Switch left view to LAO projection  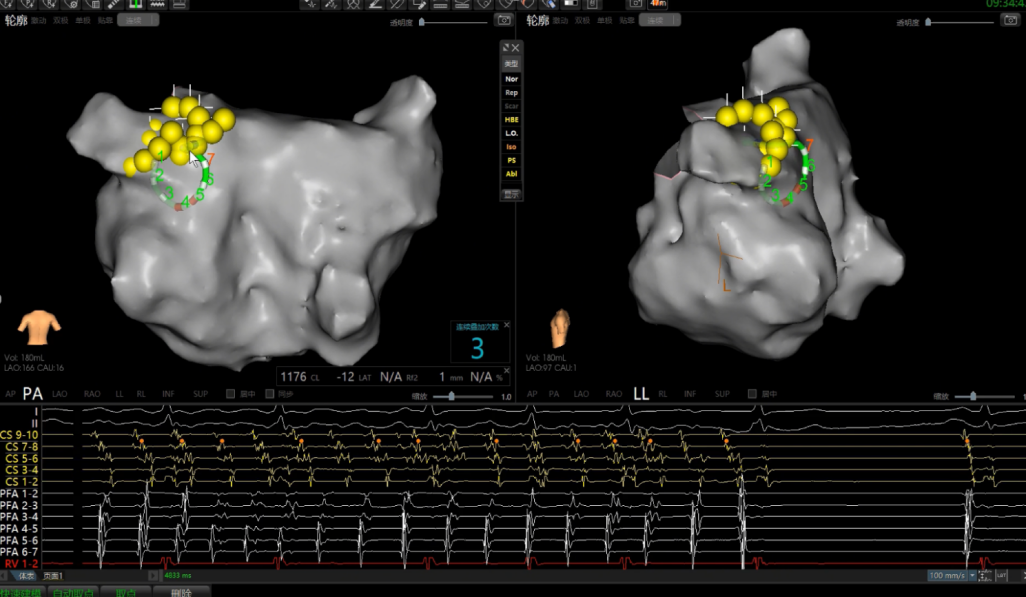[60, 394]
